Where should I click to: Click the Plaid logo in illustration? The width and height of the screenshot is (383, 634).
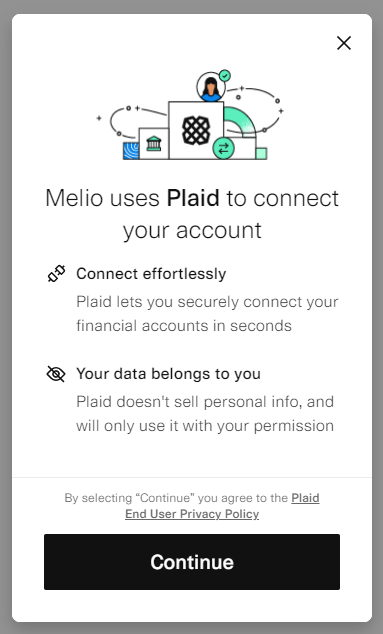click(196, 130)
